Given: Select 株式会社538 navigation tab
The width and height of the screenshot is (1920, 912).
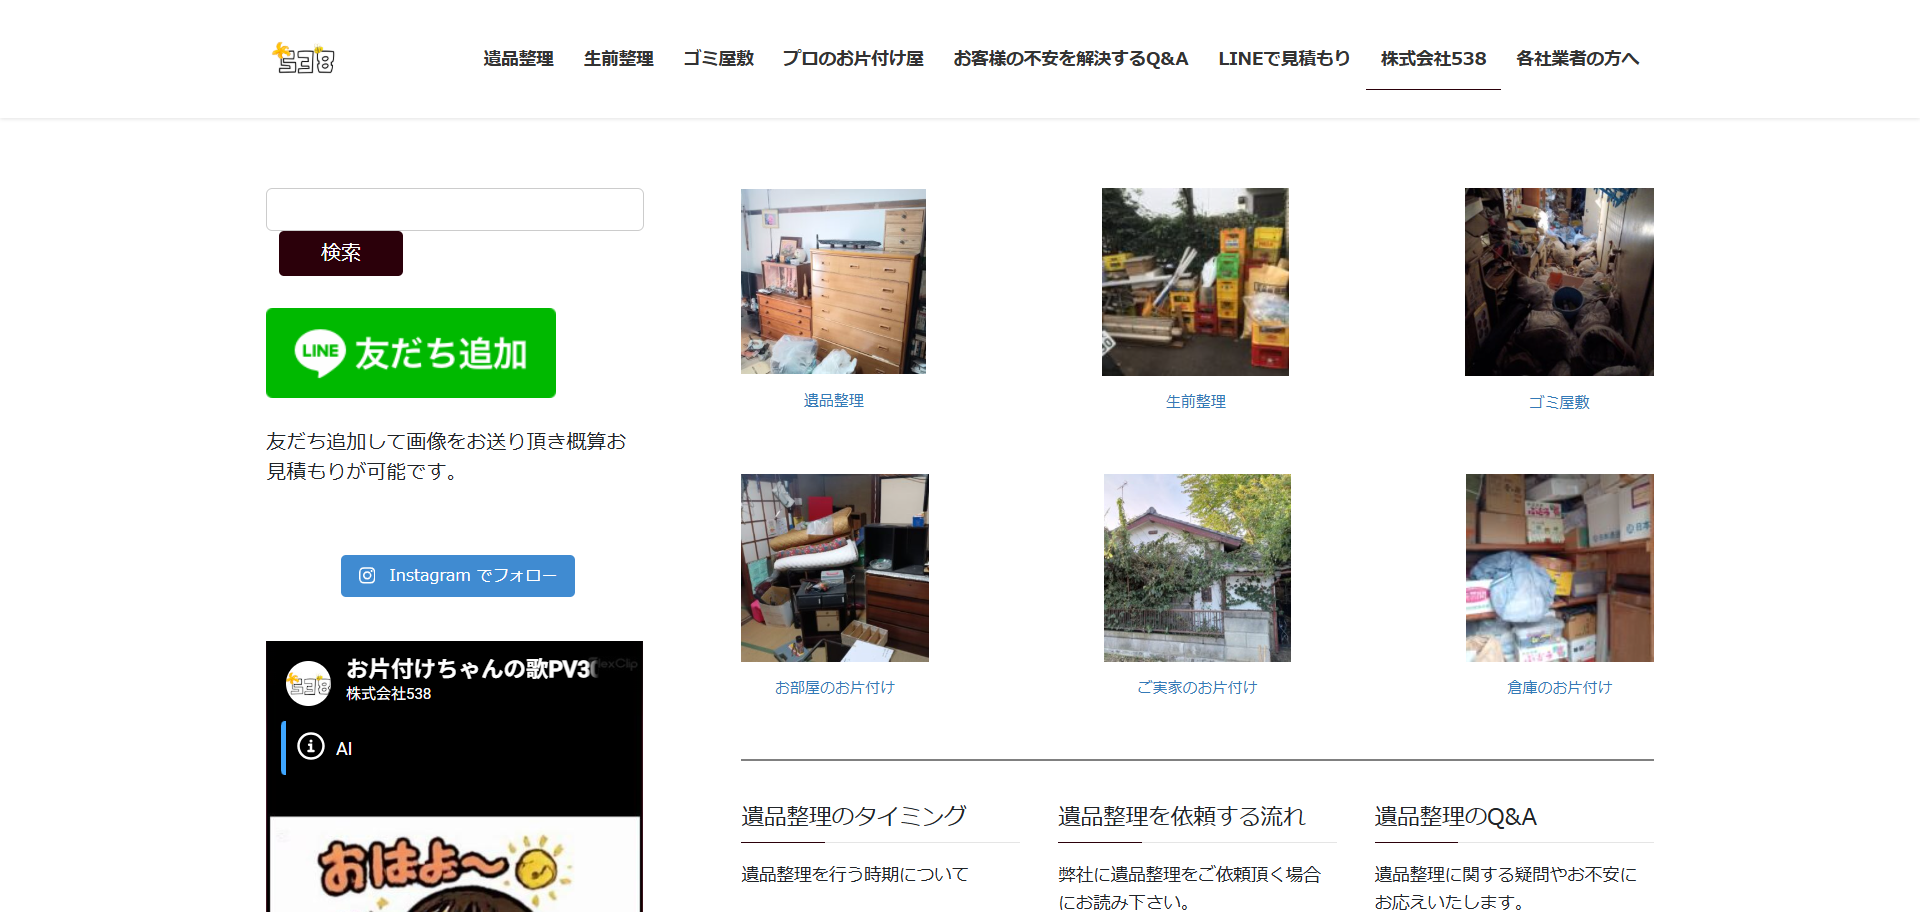Looking at the screenshot, I should (x=1433, y=59).
